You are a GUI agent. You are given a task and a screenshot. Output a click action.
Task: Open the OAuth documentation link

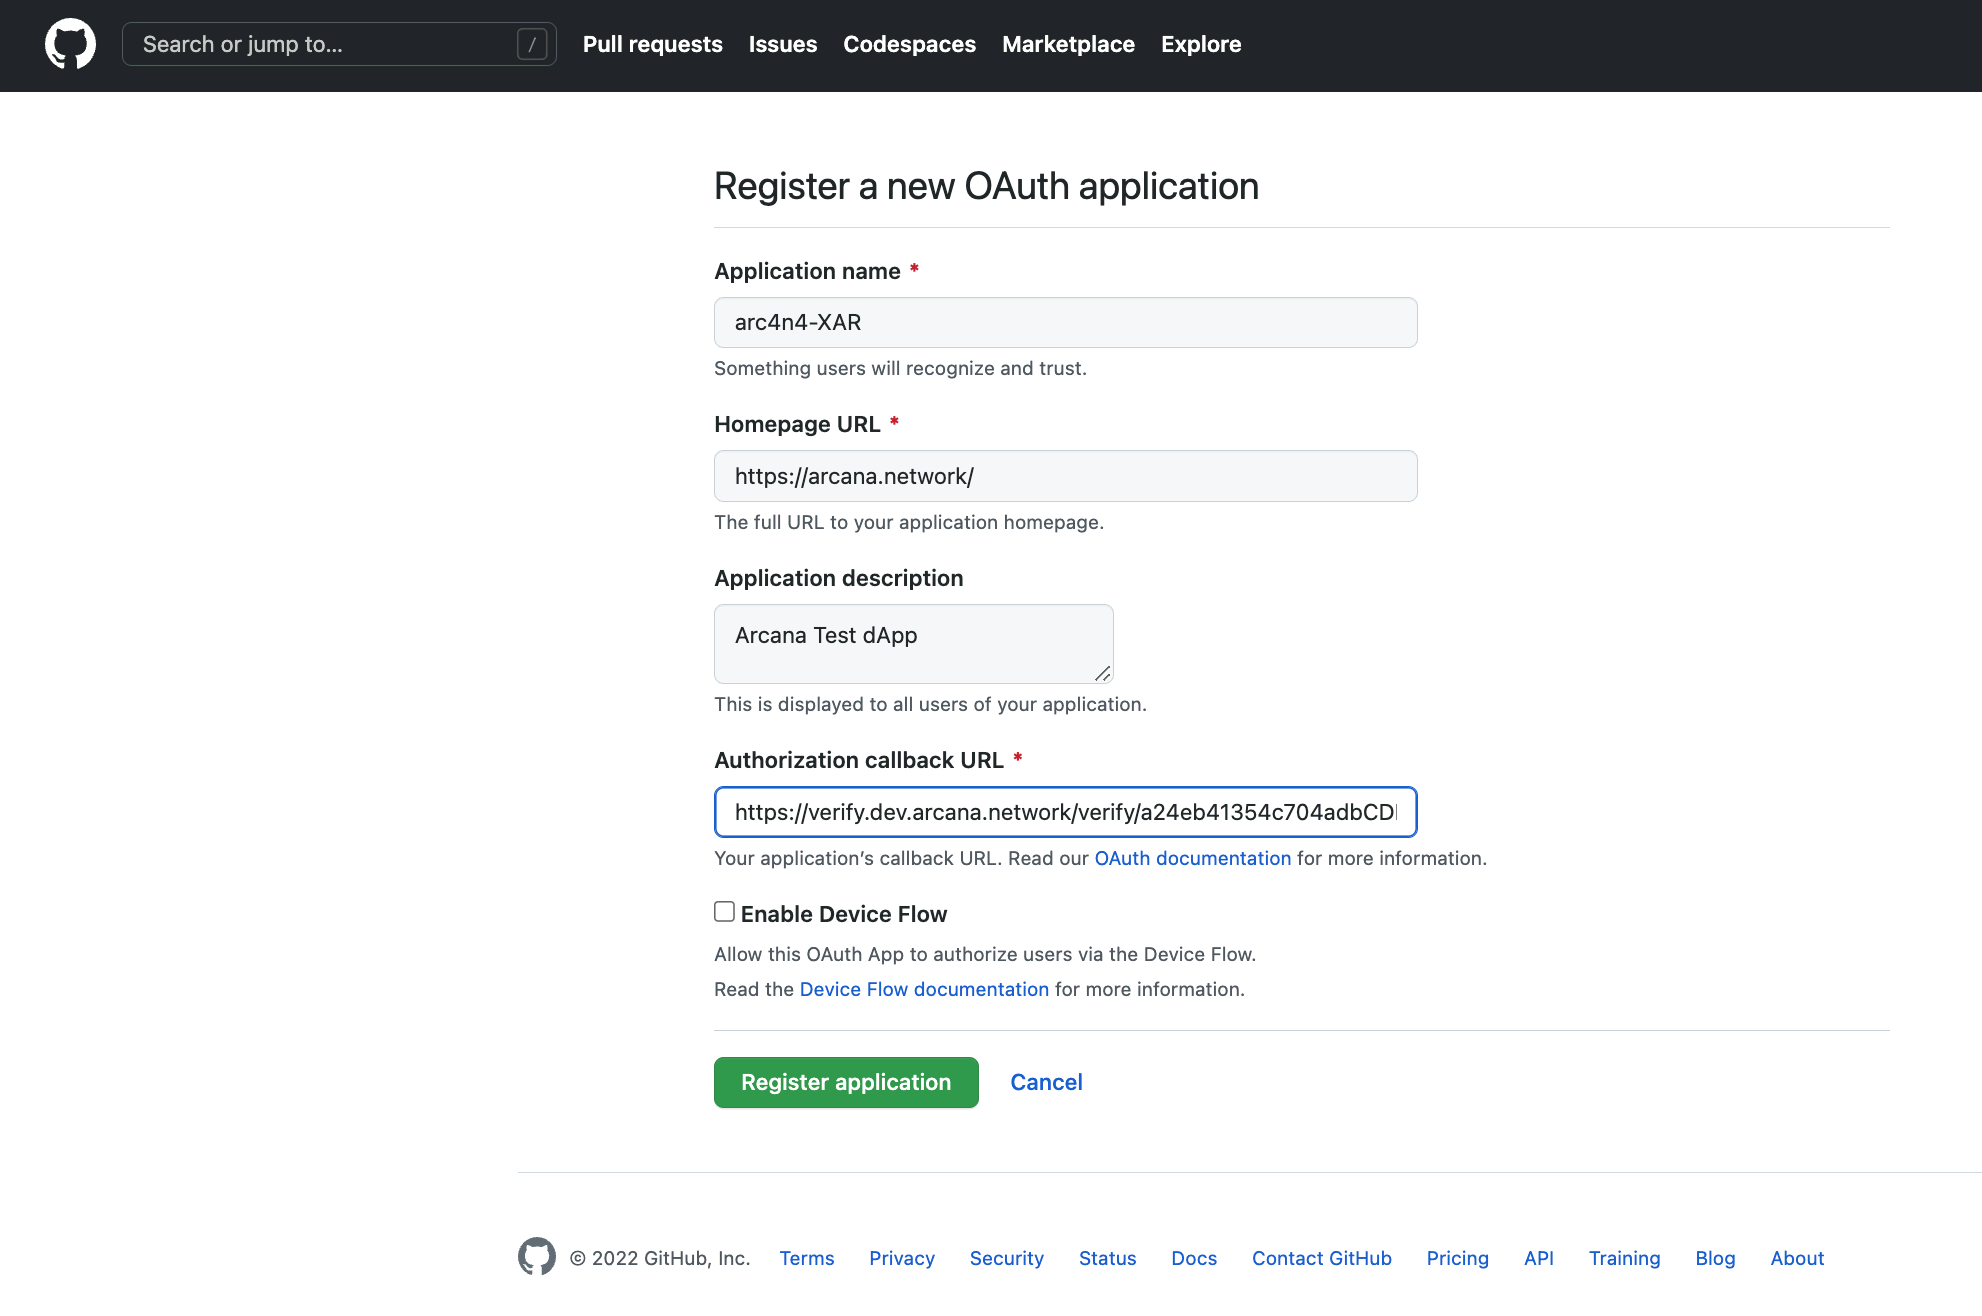1192,858
